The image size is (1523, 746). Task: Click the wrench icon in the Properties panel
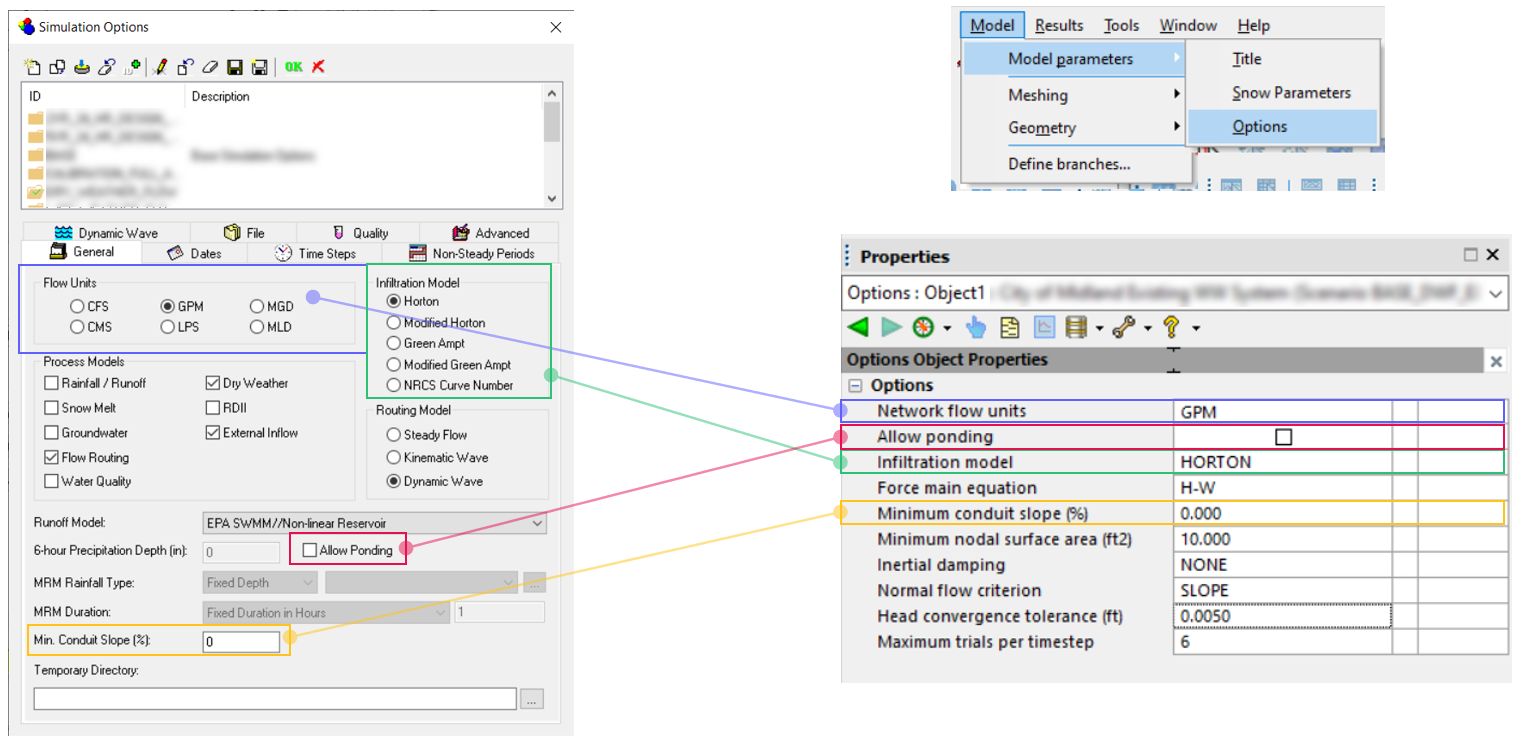1124,327
